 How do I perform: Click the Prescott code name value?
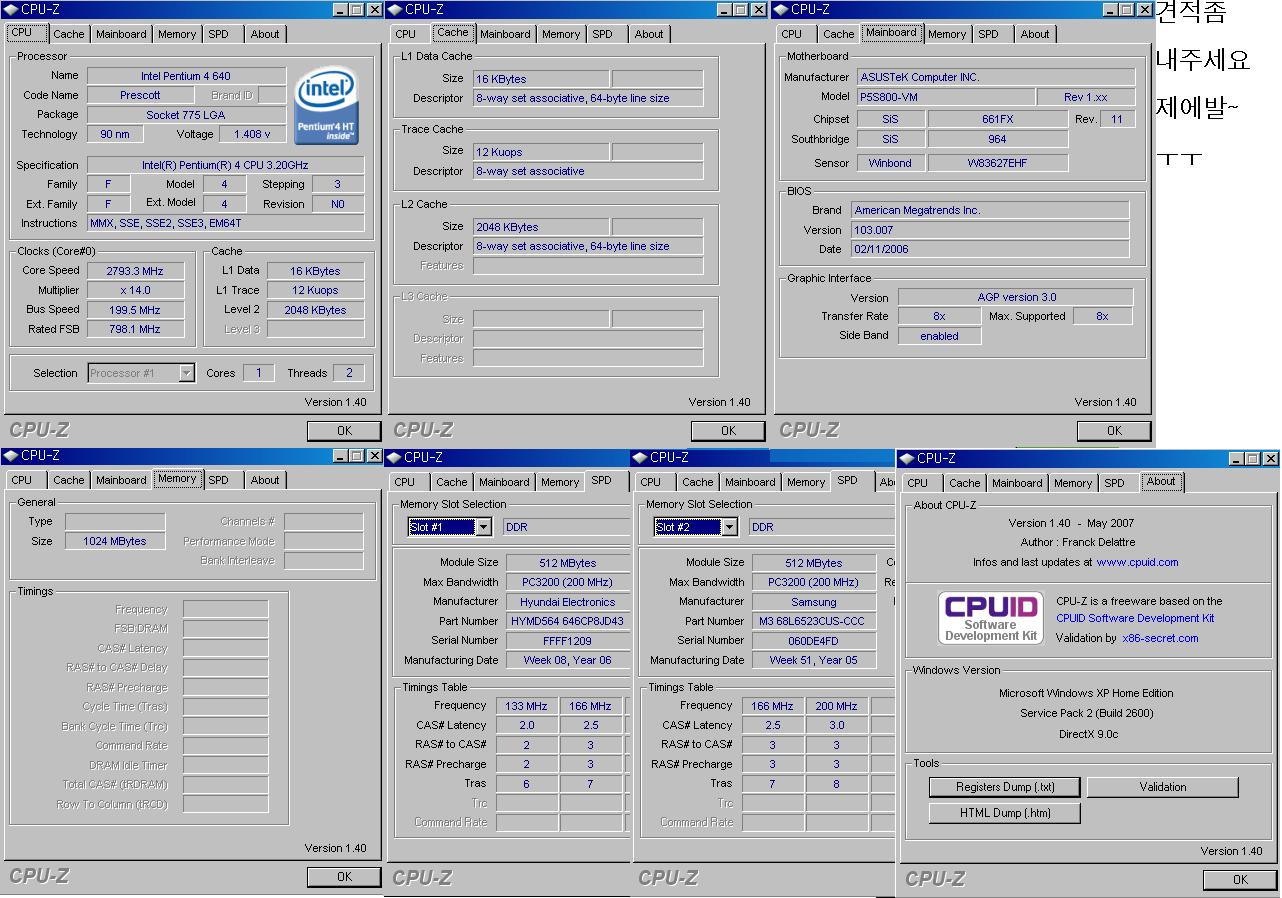(140, 95)
